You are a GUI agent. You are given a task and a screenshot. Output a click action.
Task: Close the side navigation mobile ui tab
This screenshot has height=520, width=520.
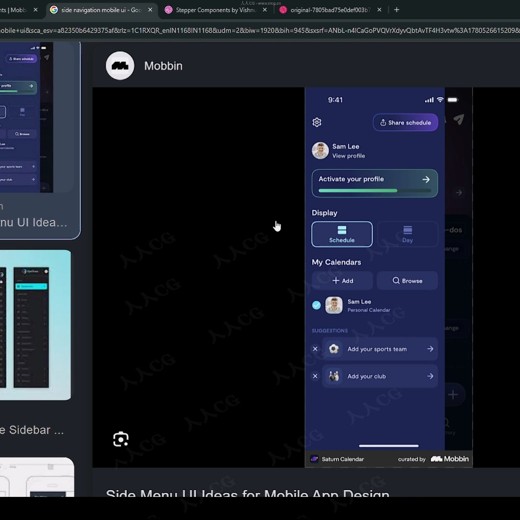150,10
